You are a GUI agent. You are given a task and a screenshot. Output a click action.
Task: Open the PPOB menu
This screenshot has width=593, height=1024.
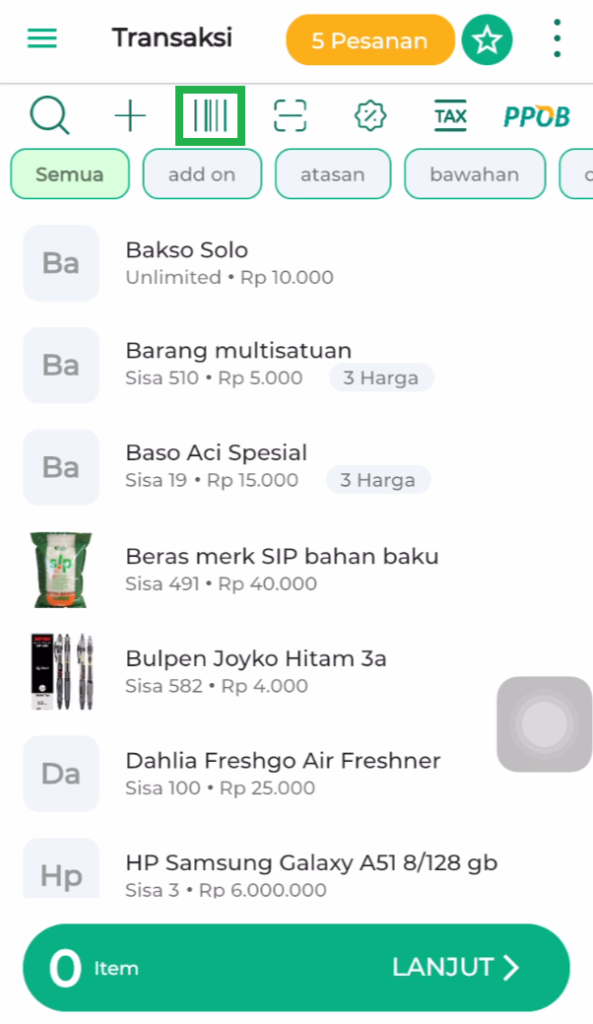536,114
